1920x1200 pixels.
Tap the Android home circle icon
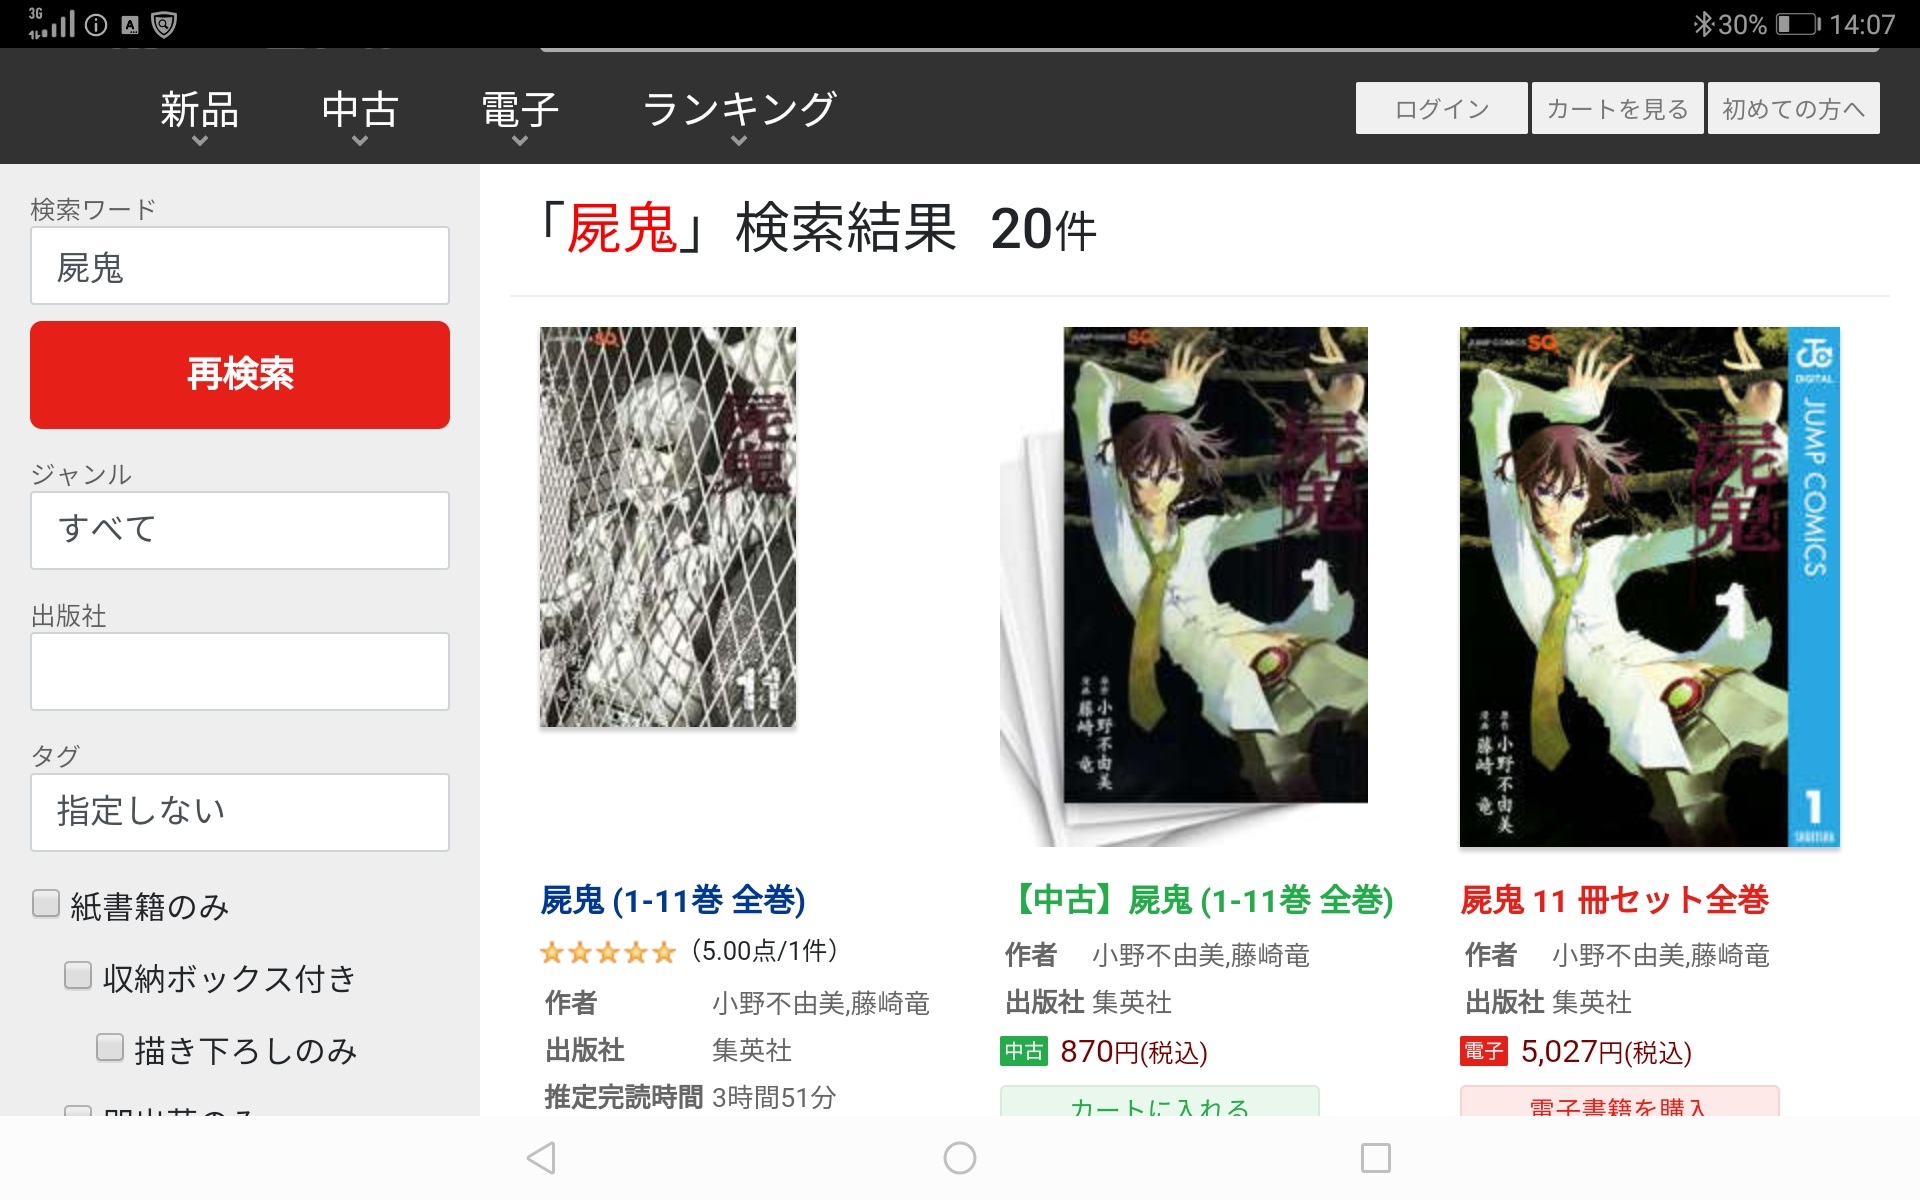point(959,1158)
